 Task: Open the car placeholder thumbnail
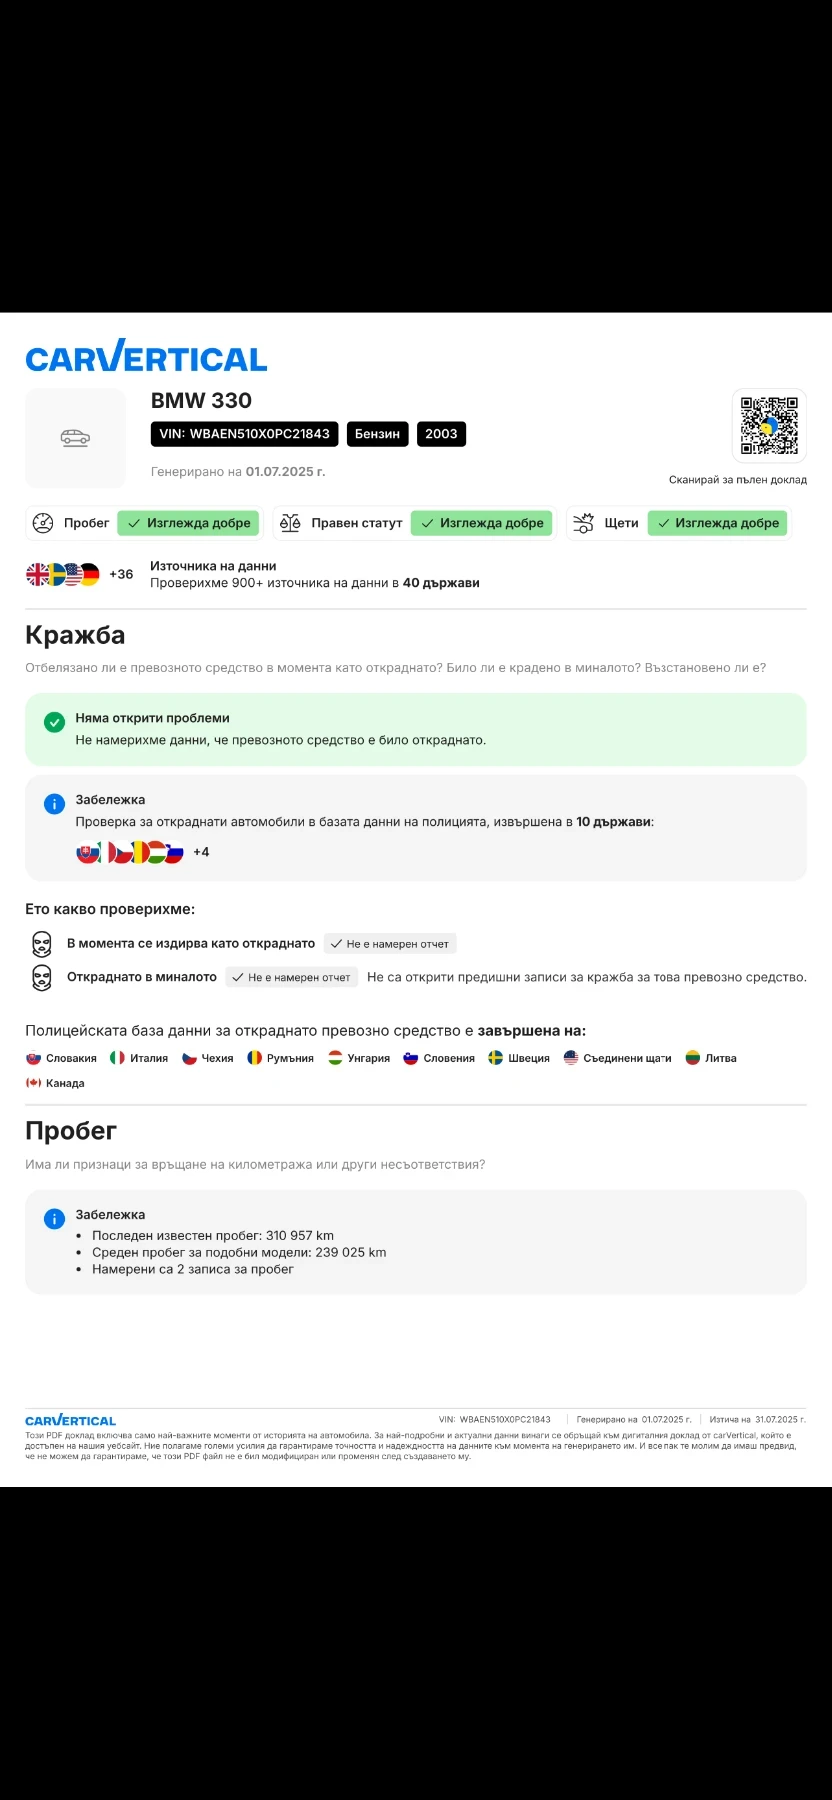coord(75,438)
